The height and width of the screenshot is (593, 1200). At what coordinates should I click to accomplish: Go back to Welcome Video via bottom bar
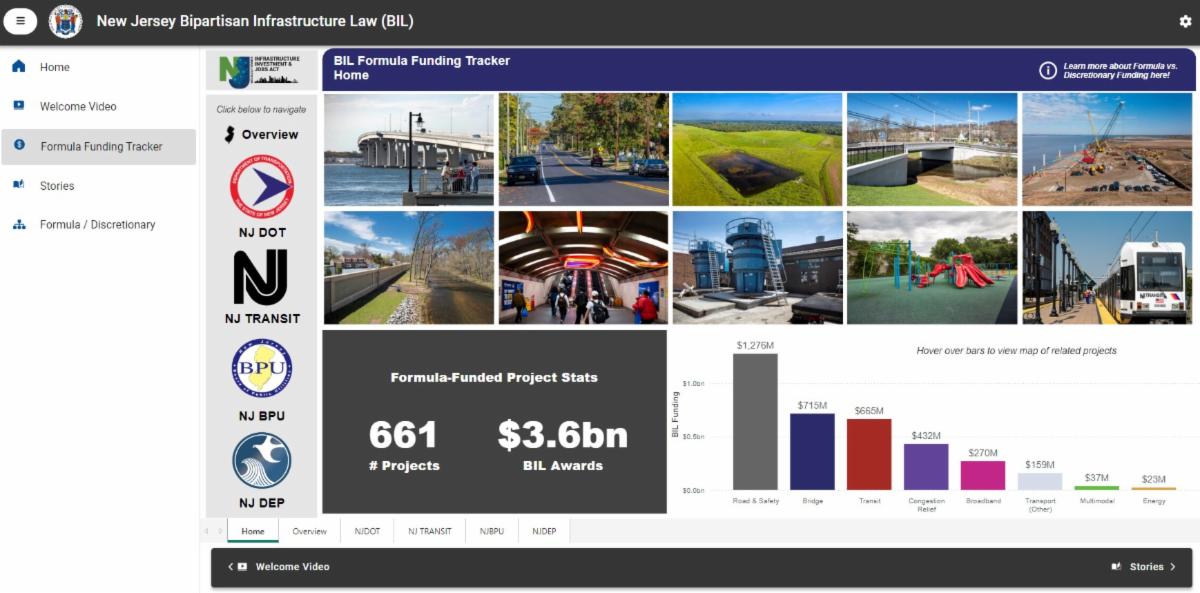coord(279,567)
